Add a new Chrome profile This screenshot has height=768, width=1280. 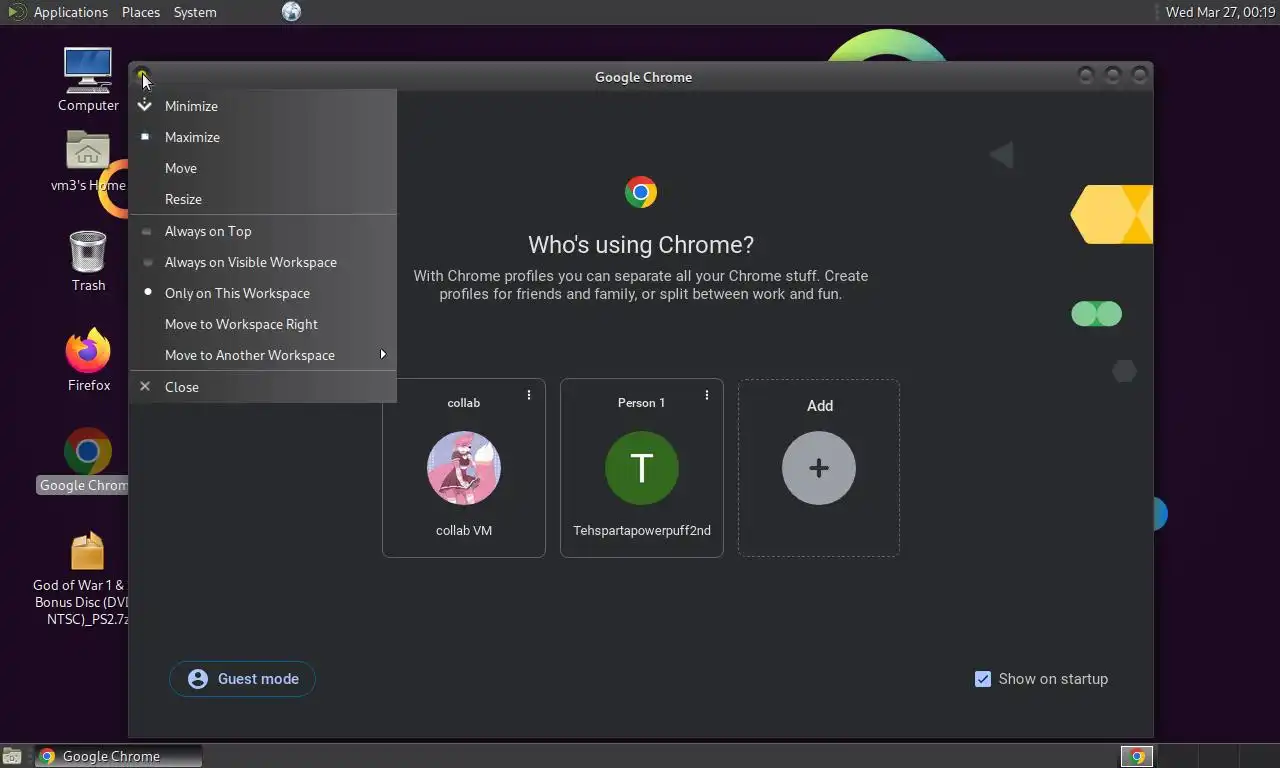(819, 468)
